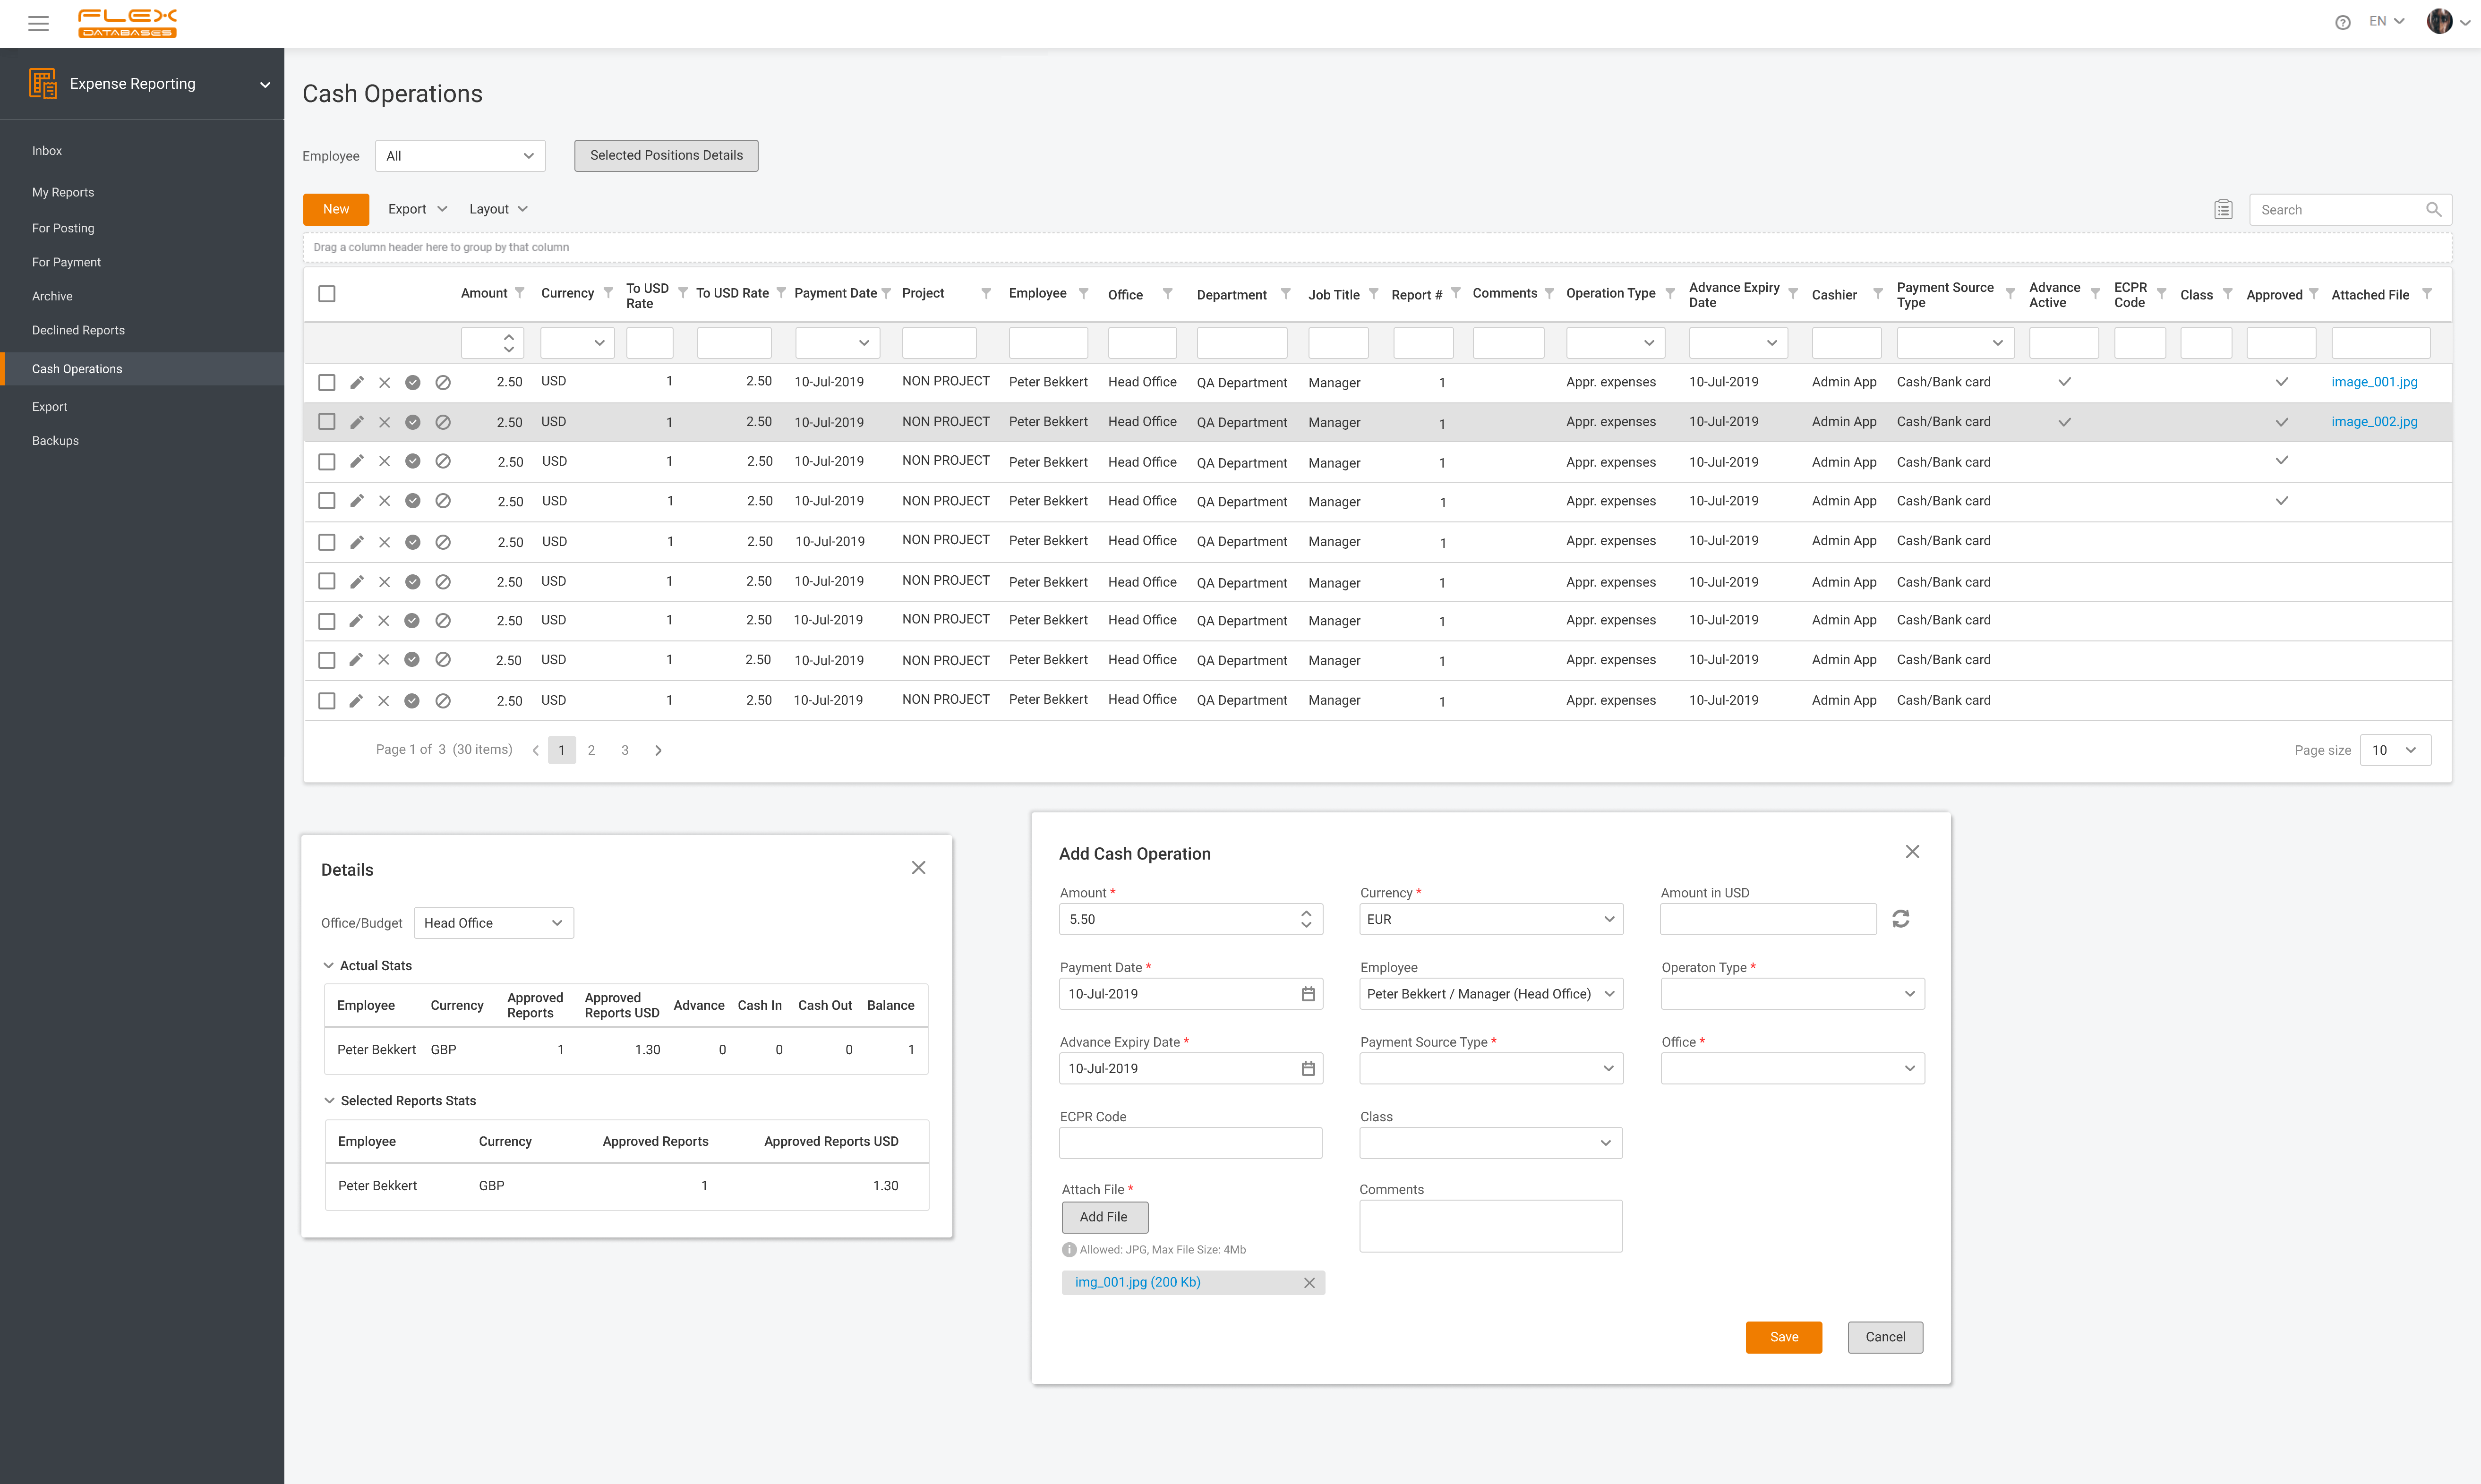Expand the Currency dropdown showing EUR
Viewport: 2481px width, 1484px height.
[x=1490, y=919]
